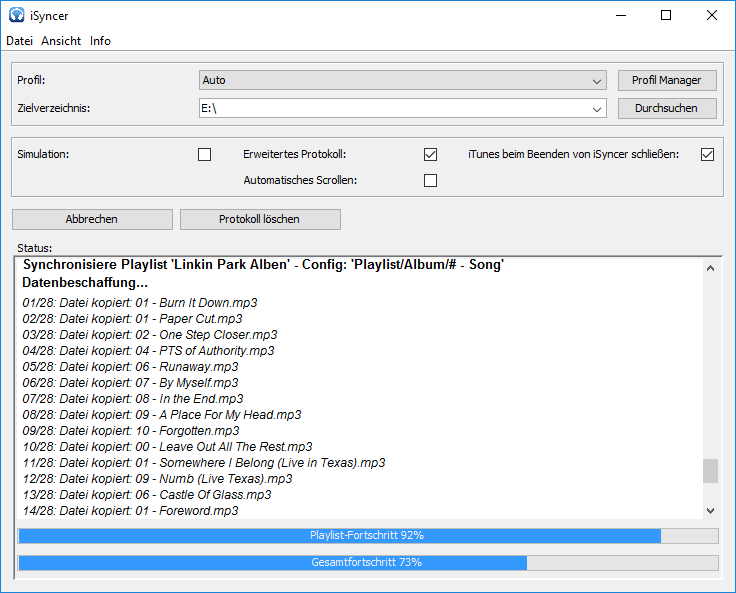
Task: Enable the Simulation checkbox
Action: 205,154
